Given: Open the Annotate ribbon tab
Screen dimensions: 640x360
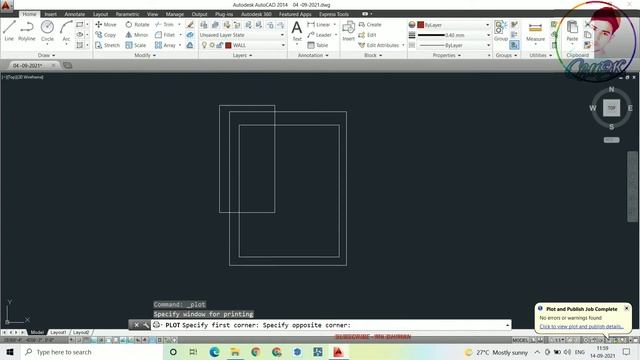Looking at the screenshot, I should (x=75, y=14).
